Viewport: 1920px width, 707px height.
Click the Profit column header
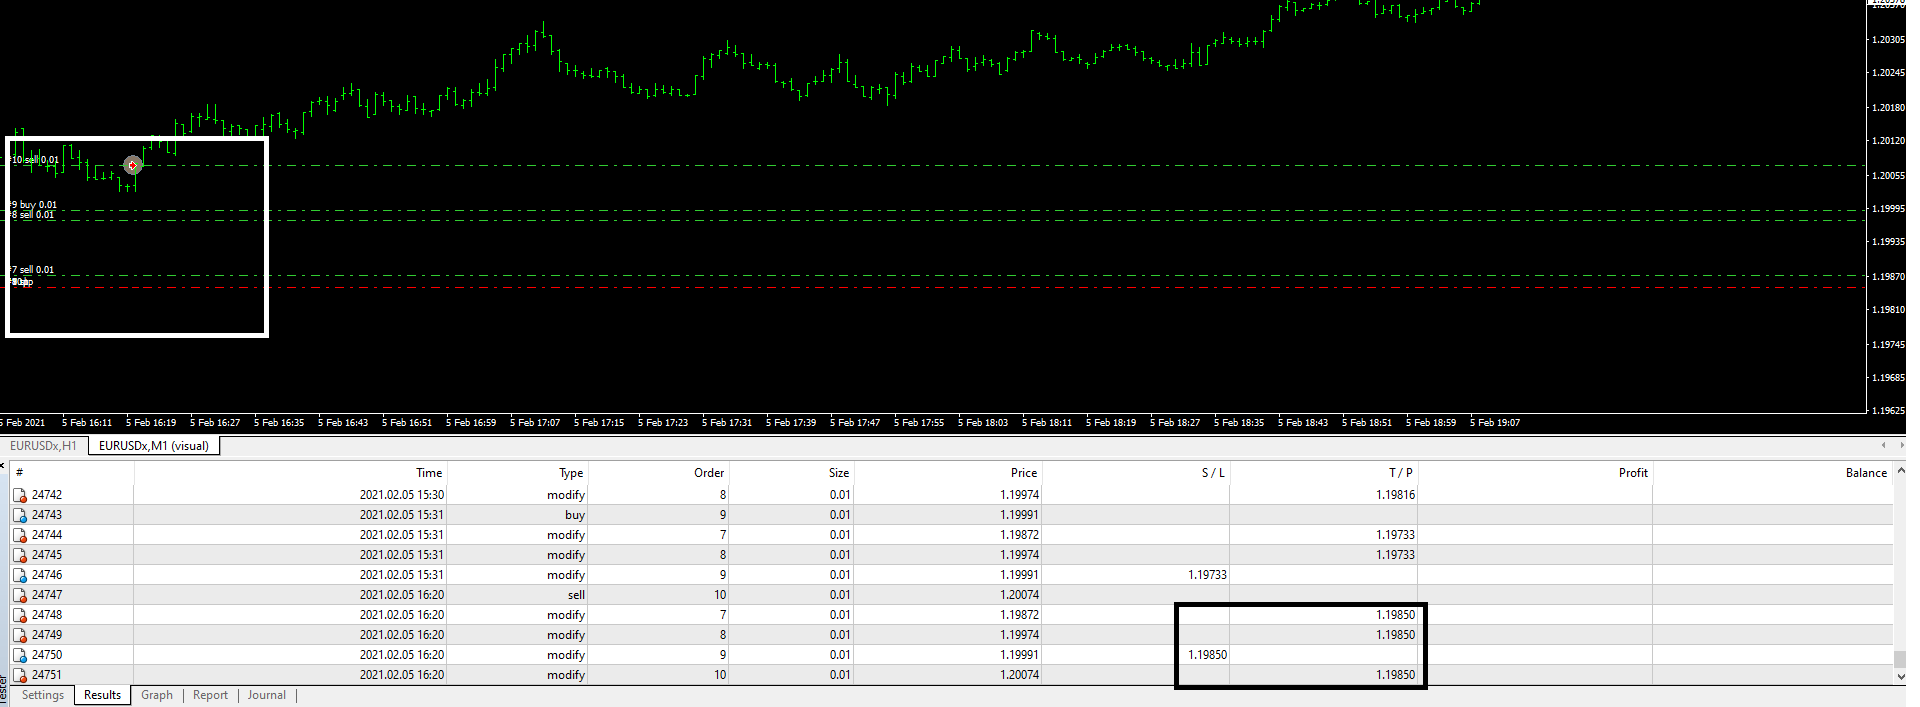pos(1632,473)
